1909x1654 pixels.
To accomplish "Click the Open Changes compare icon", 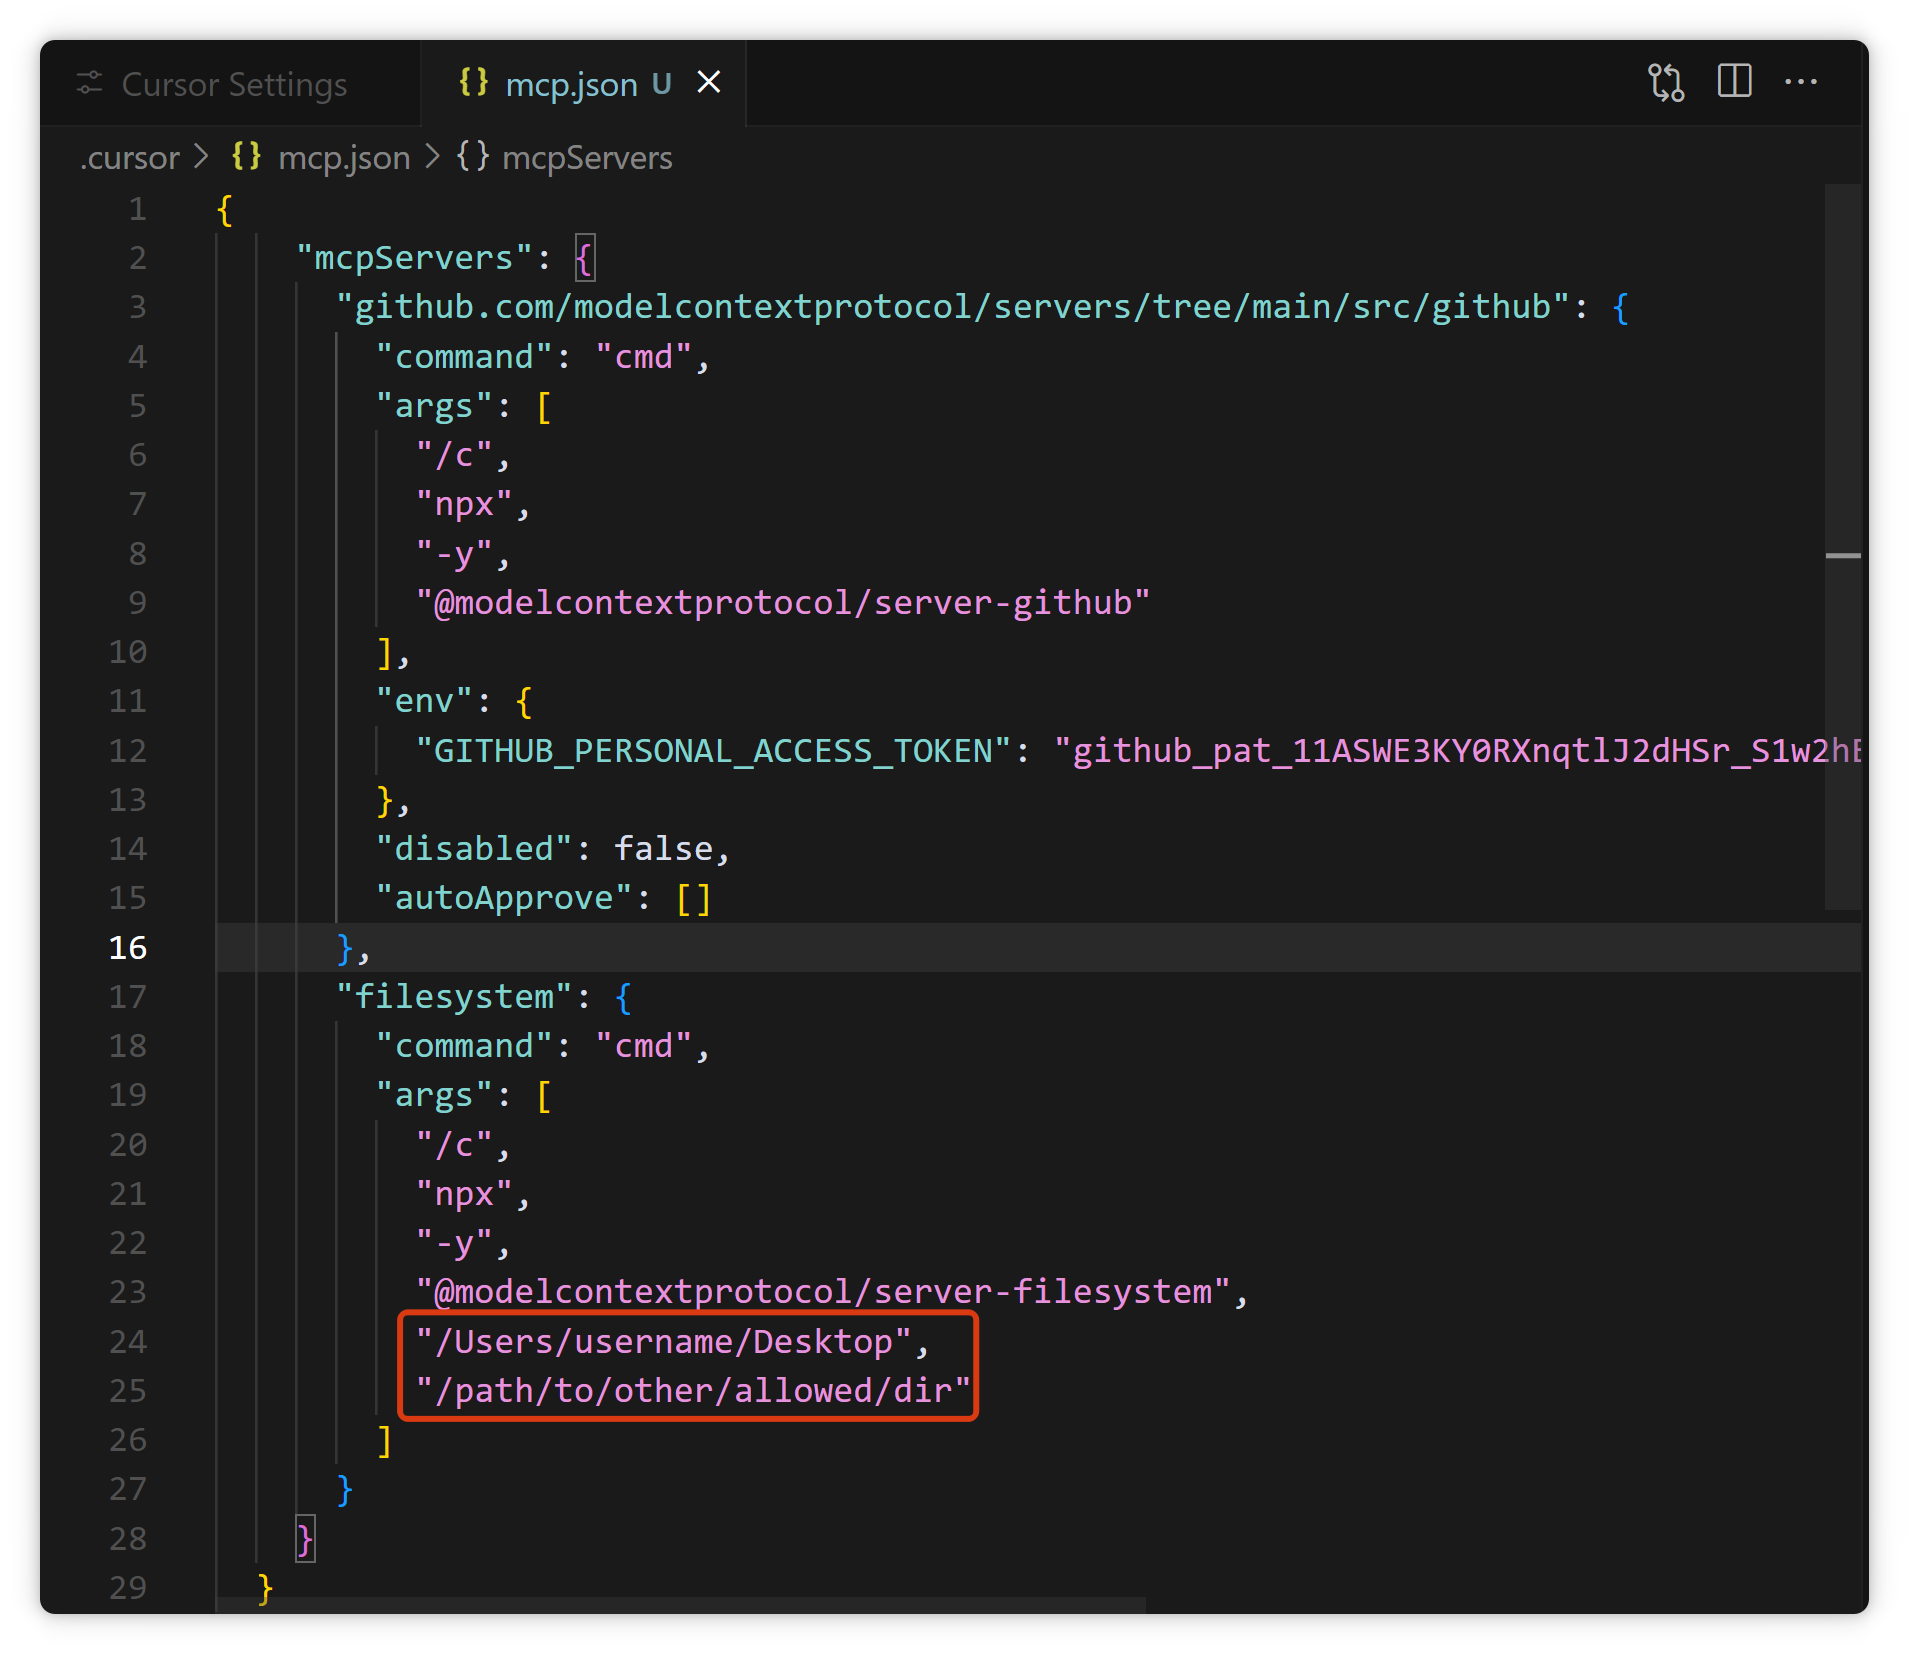I will 1666,82.
